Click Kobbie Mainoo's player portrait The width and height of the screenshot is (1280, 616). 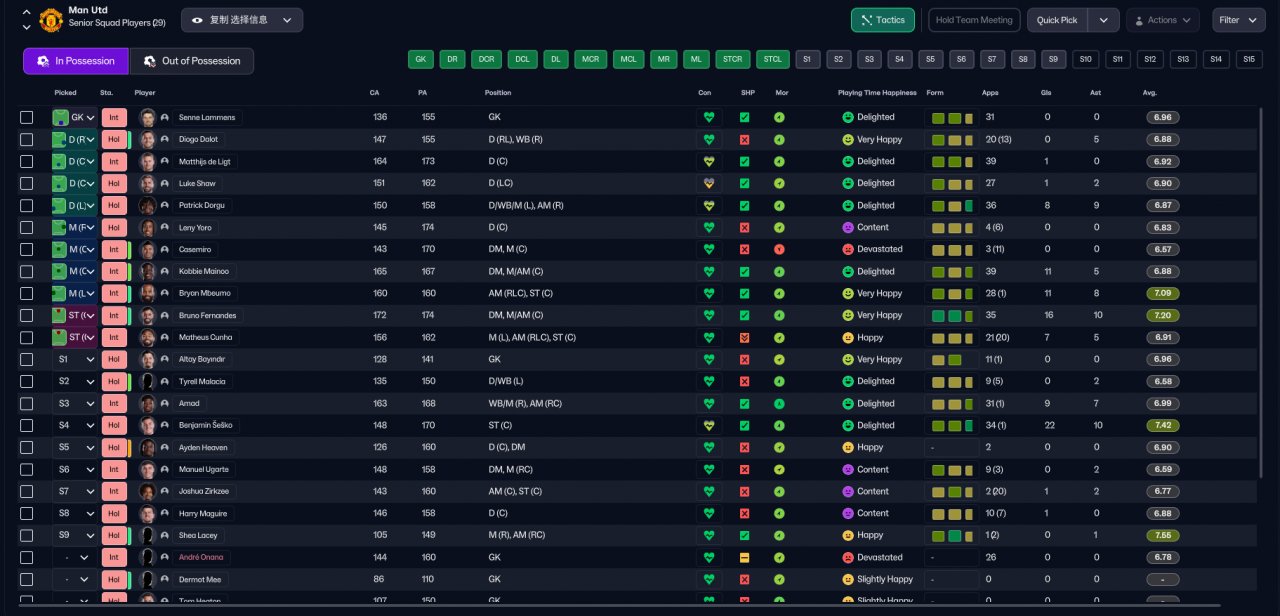point(148,271)
